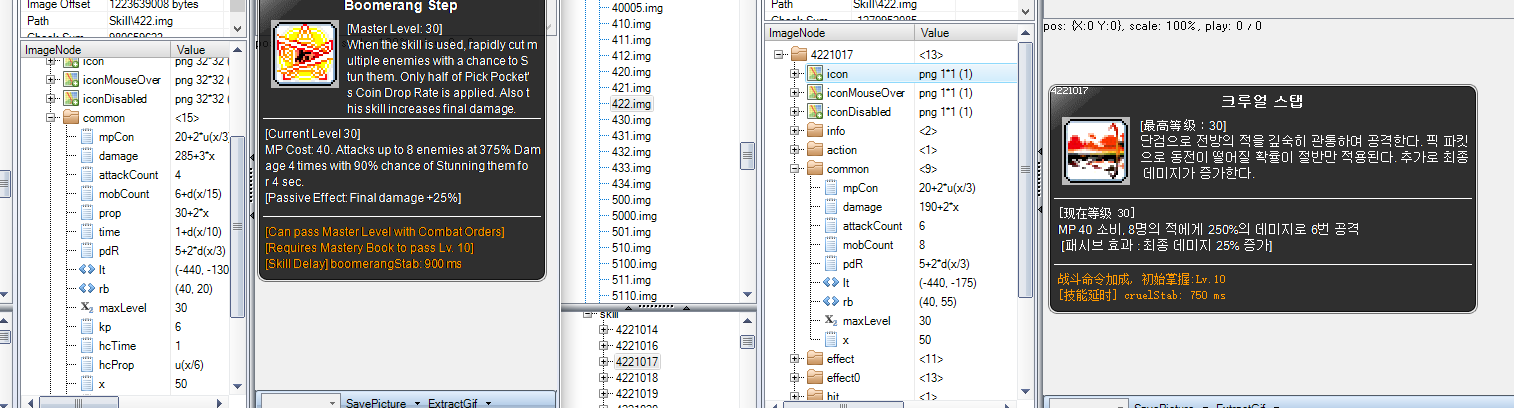Collapse the common node with <9> children

click(x=796, y=169)
